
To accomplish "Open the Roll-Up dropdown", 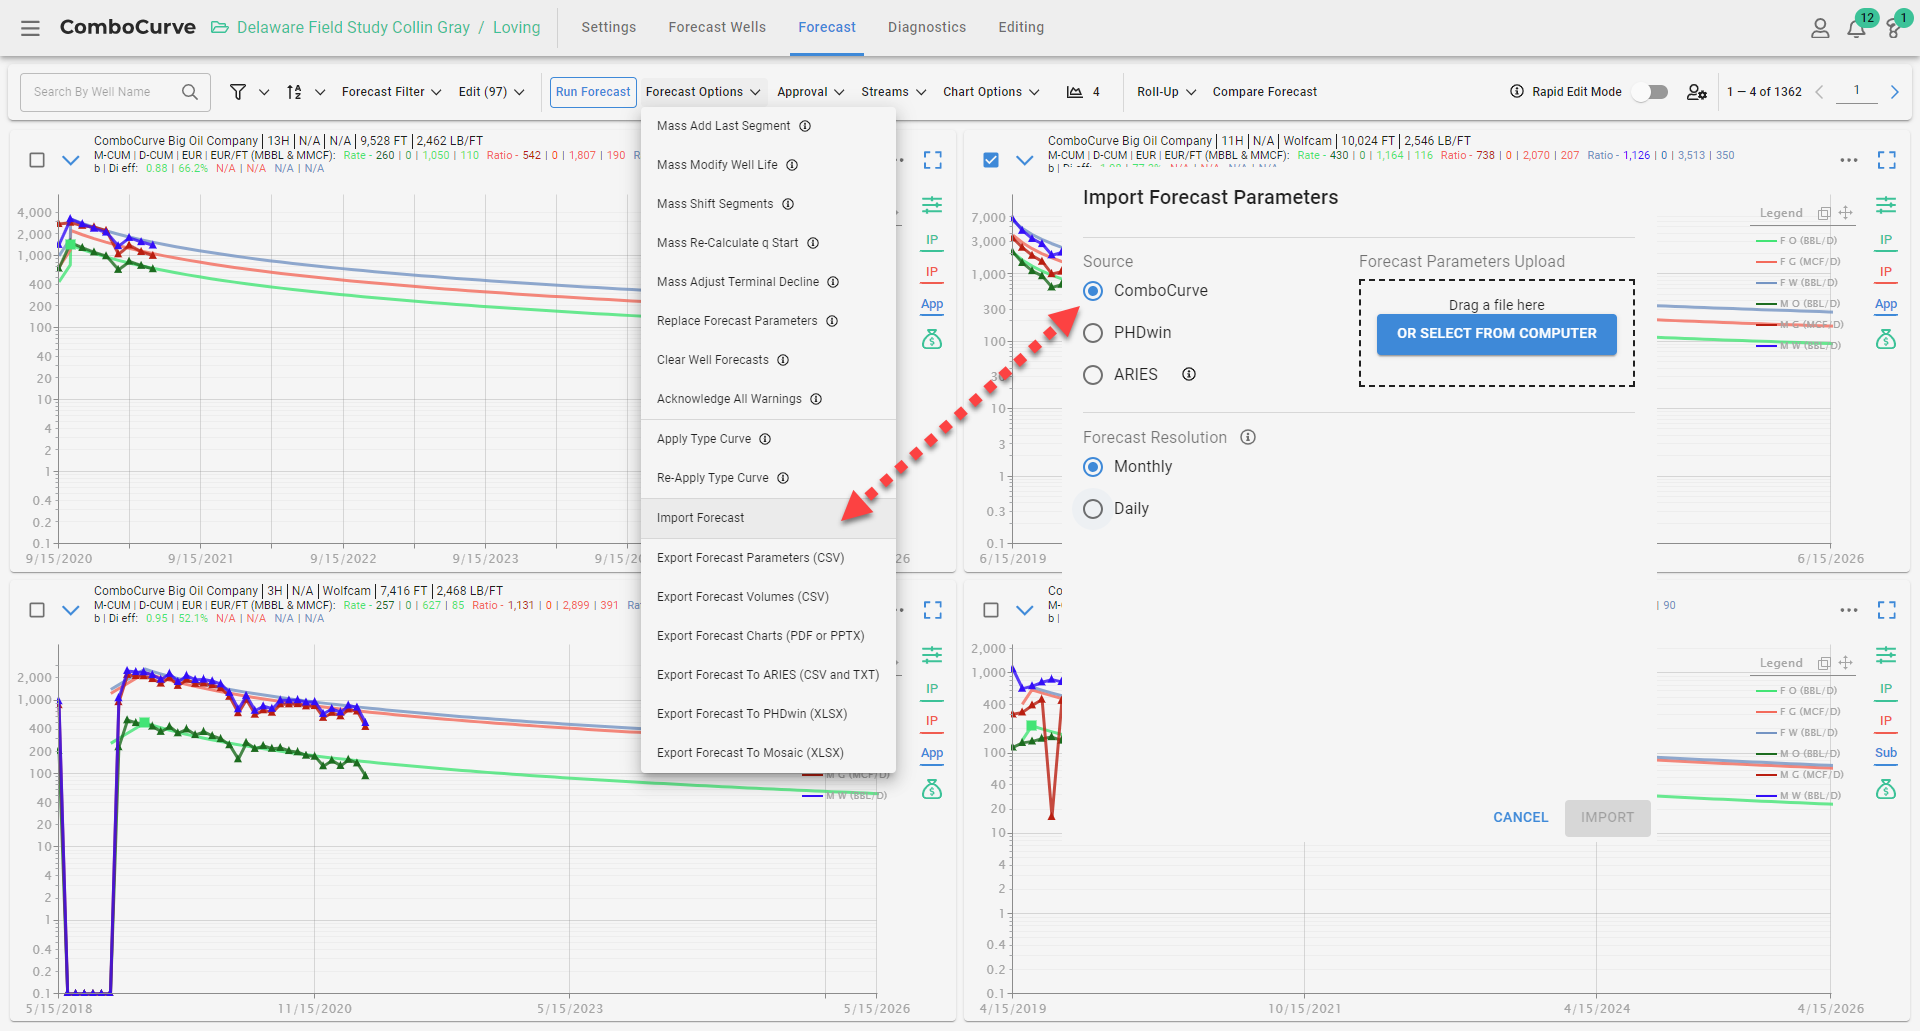I will tap(1166, 92).
